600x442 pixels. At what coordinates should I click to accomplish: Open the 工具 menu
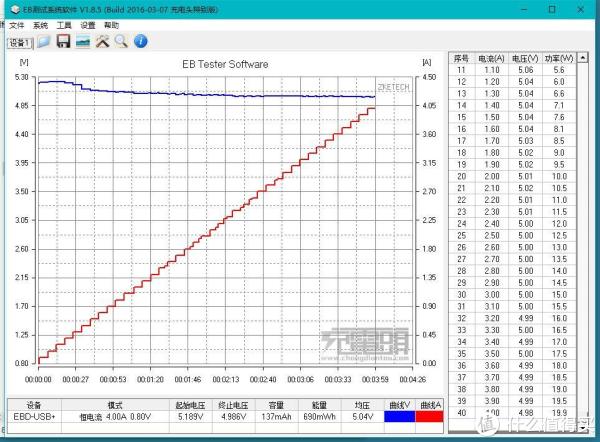pos(64,25)
